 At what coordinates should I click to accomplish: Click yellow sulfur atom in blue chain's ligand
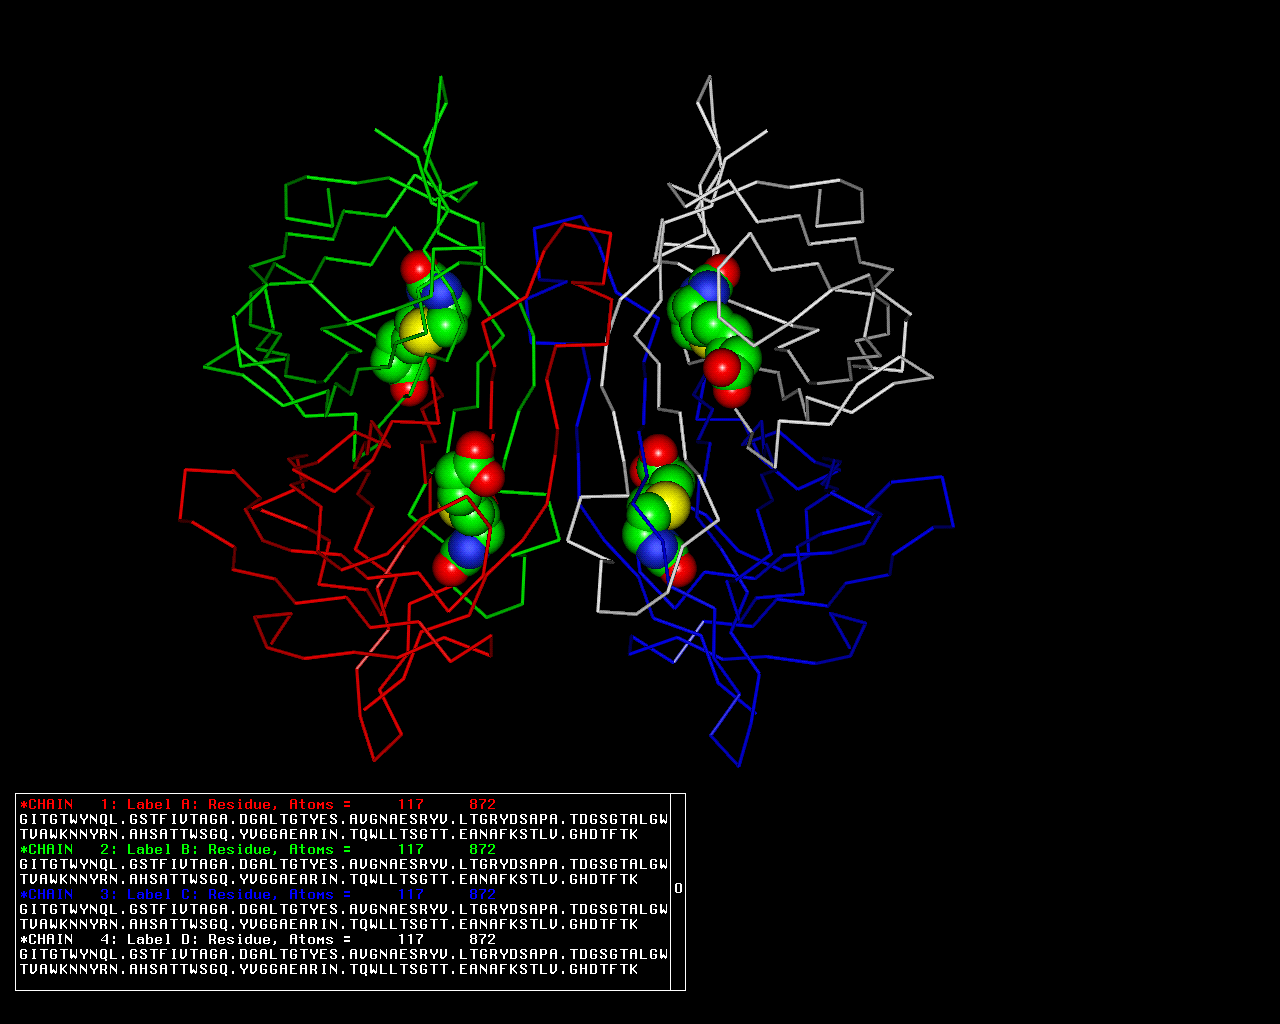tap(670, 505)
